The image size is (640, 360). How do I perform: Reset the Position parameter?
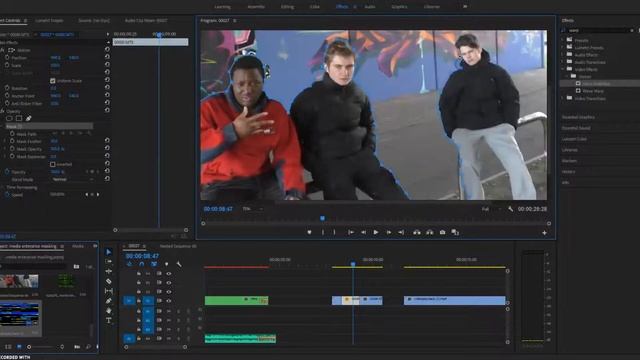[x=107, y=57]
